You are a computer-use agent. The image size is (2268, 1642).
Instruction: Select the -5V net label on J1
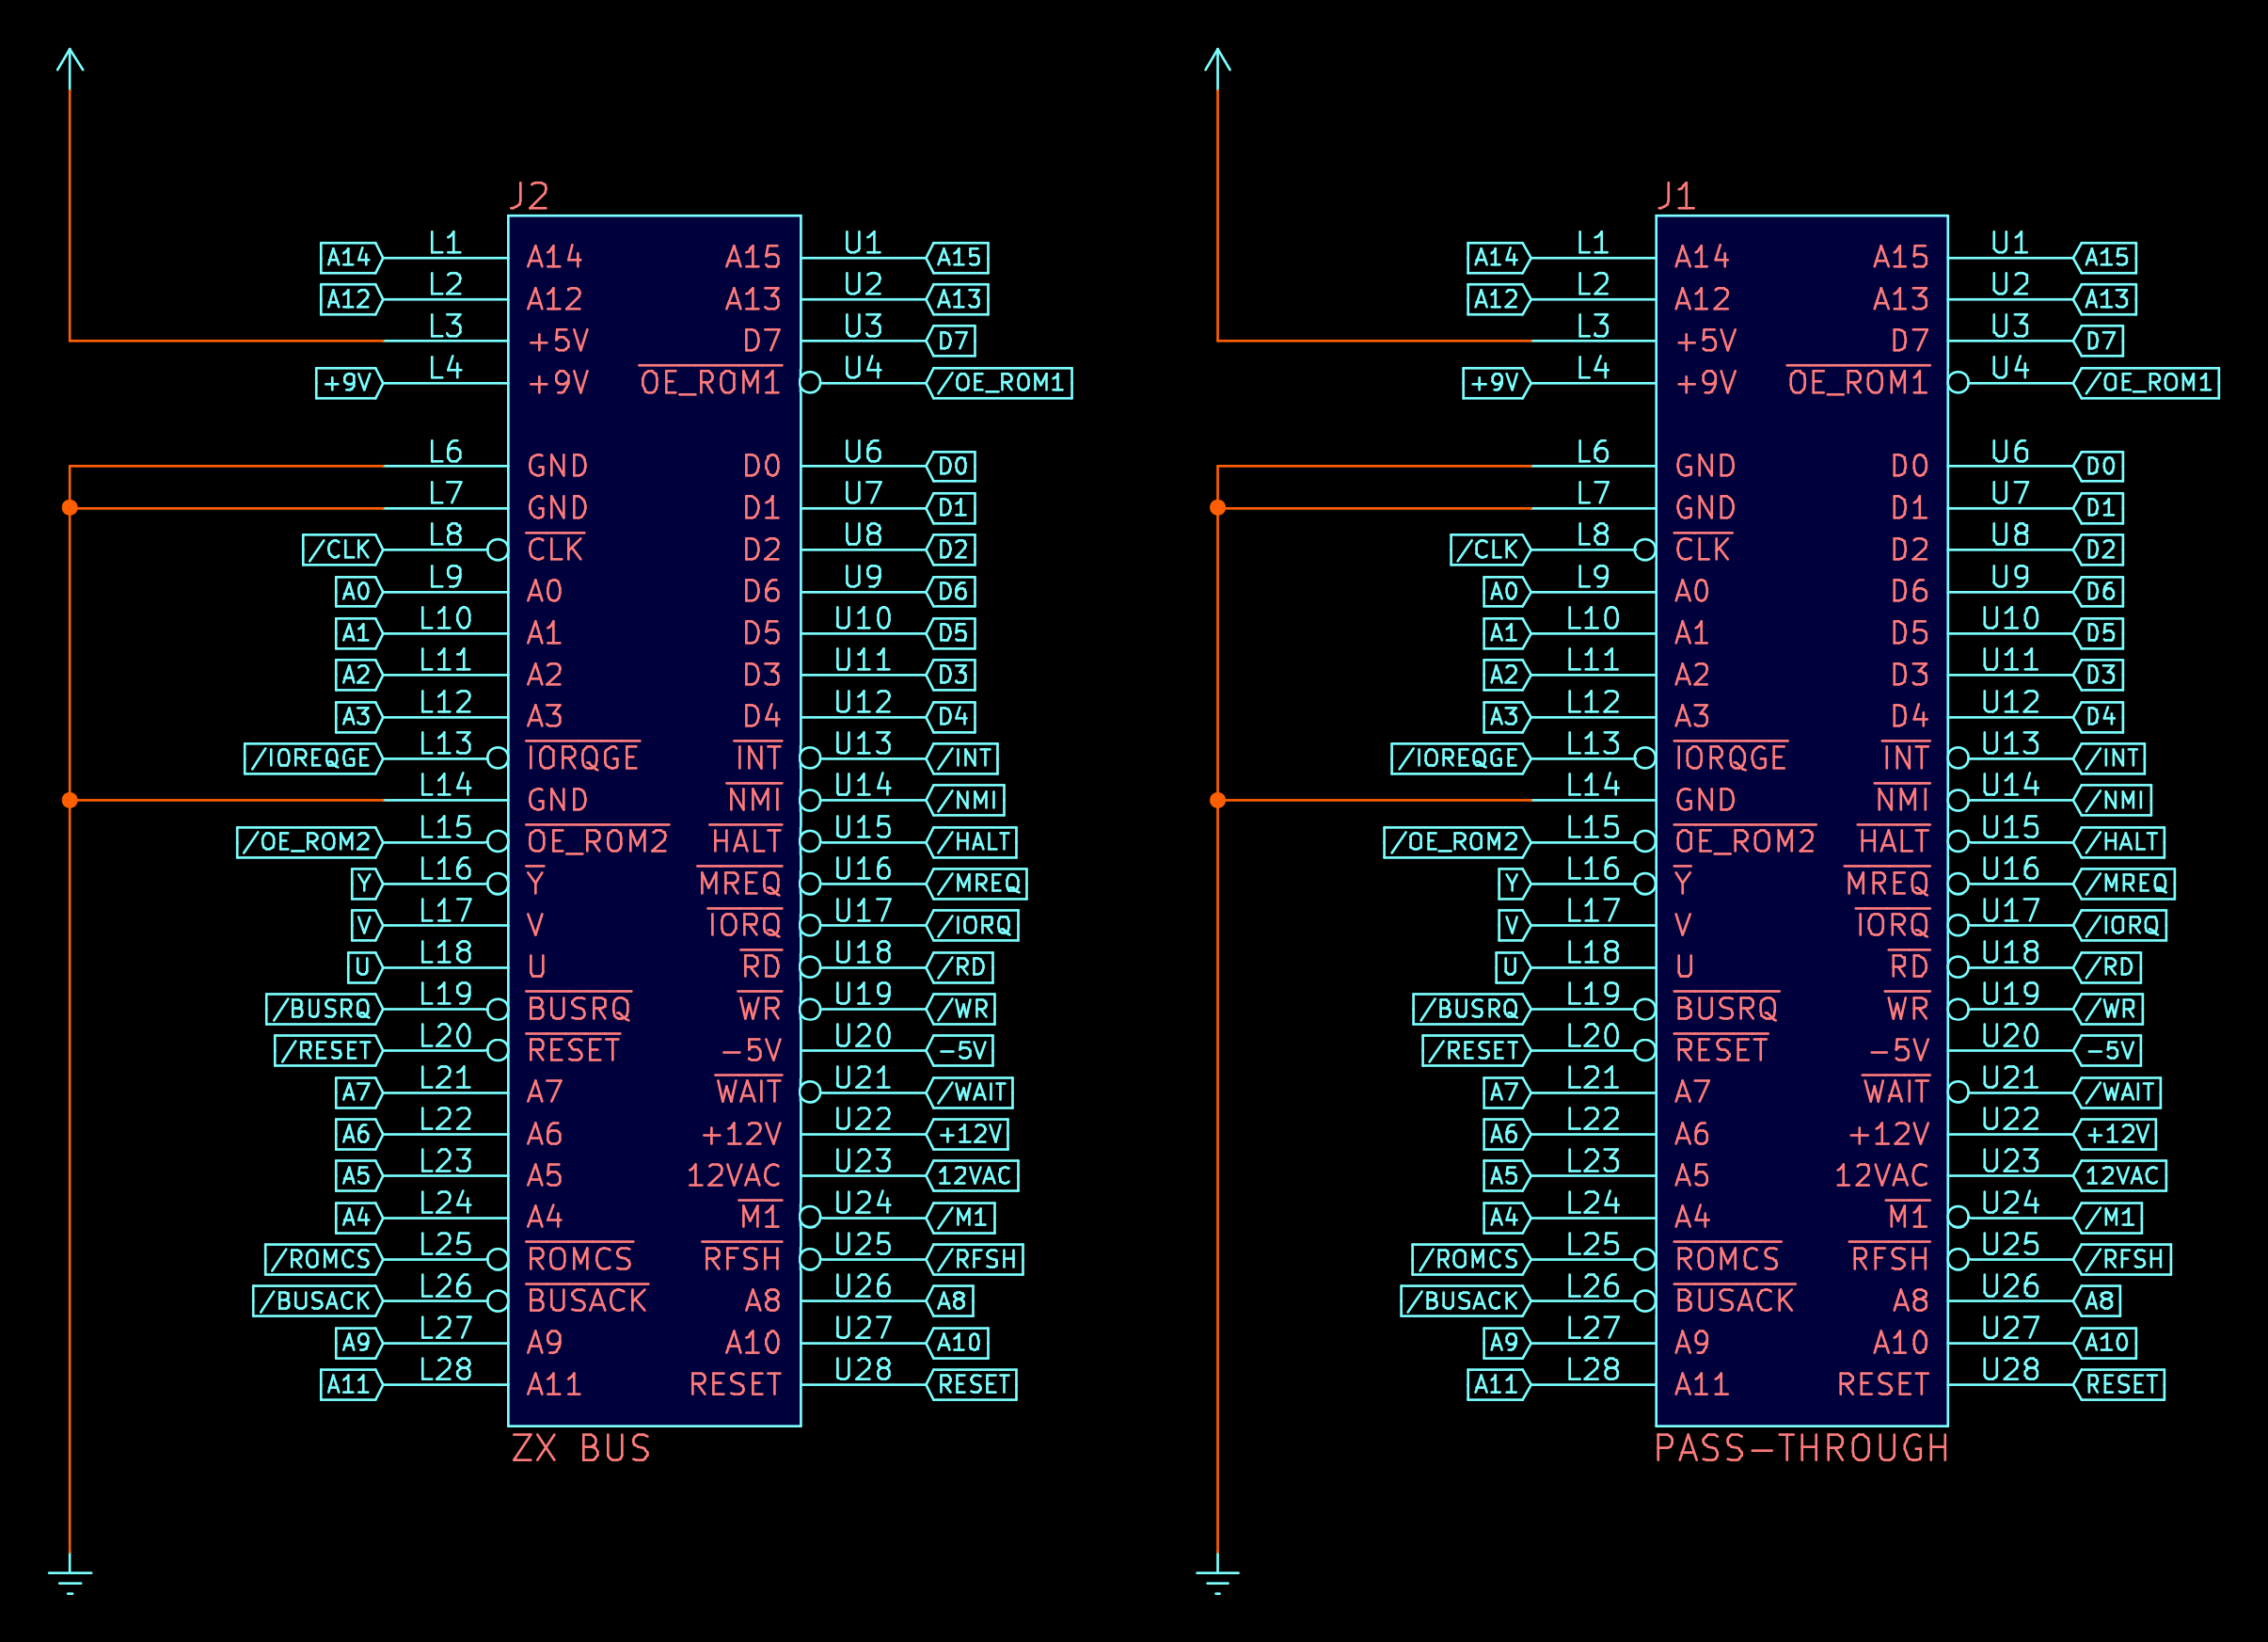coord(2110,1051)
